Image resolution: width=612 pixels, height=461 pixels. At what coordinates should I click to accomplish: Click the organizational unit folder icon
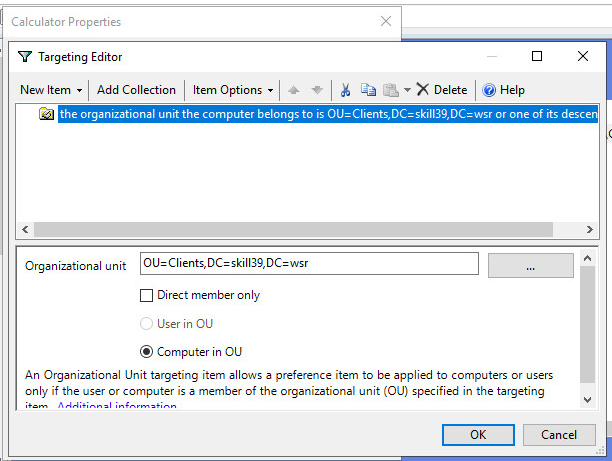pos(46,114)
